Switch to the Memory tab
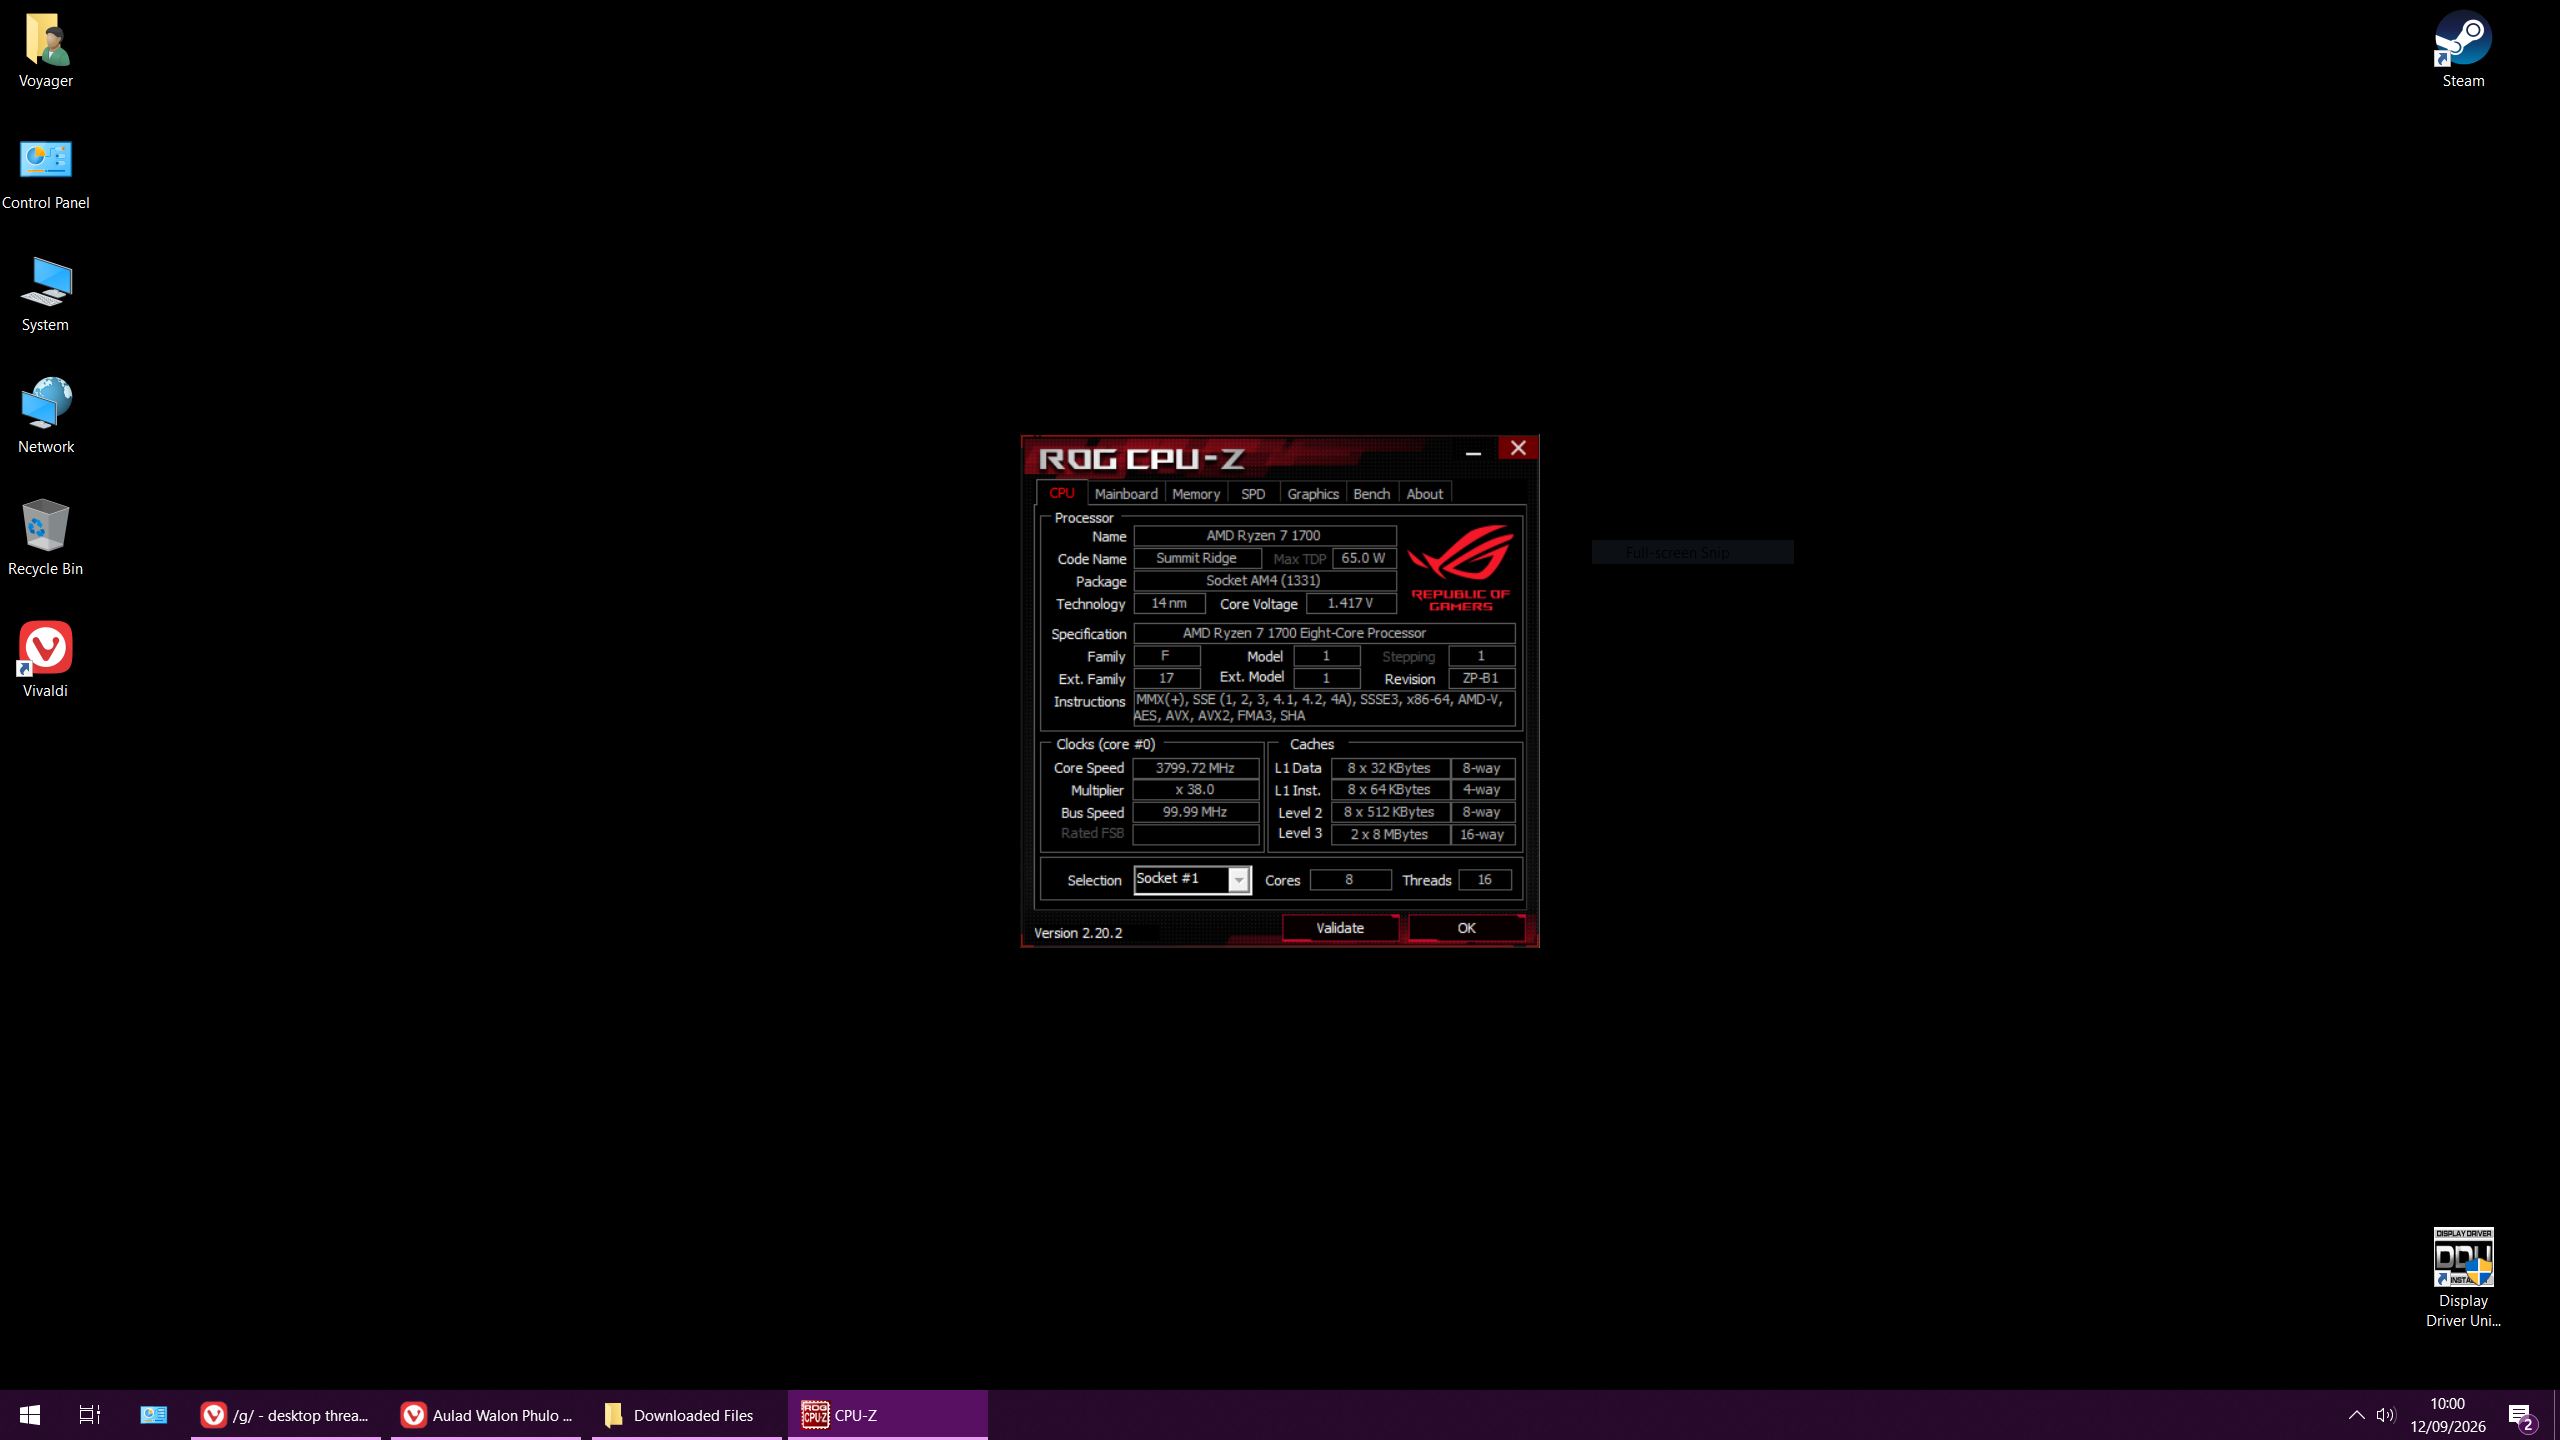Screen dimensions: 2560x1440 (1196, 494)
